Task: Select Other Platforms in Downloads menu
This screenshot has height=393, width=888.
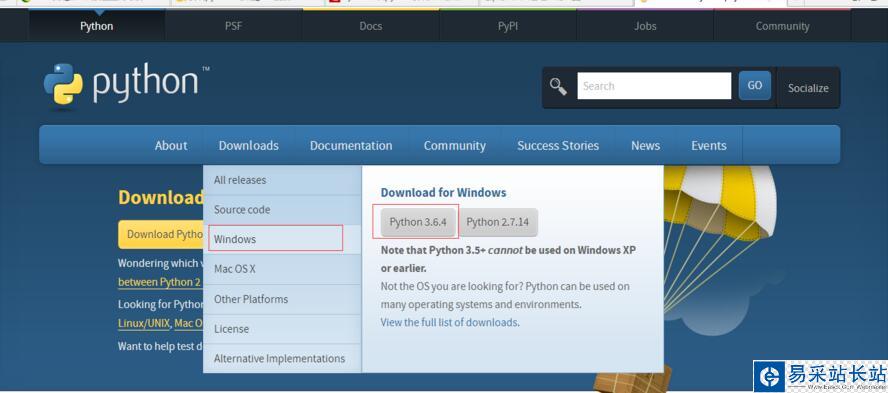Action: click(282, 299)
